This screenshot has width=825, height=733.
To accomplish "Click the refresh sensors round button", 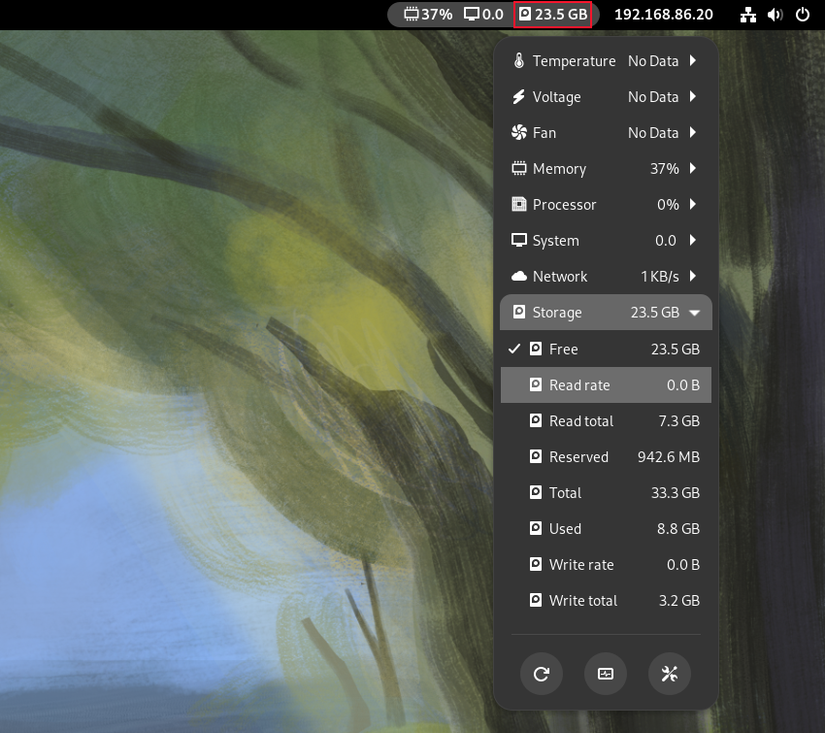I will coord(541,674).
